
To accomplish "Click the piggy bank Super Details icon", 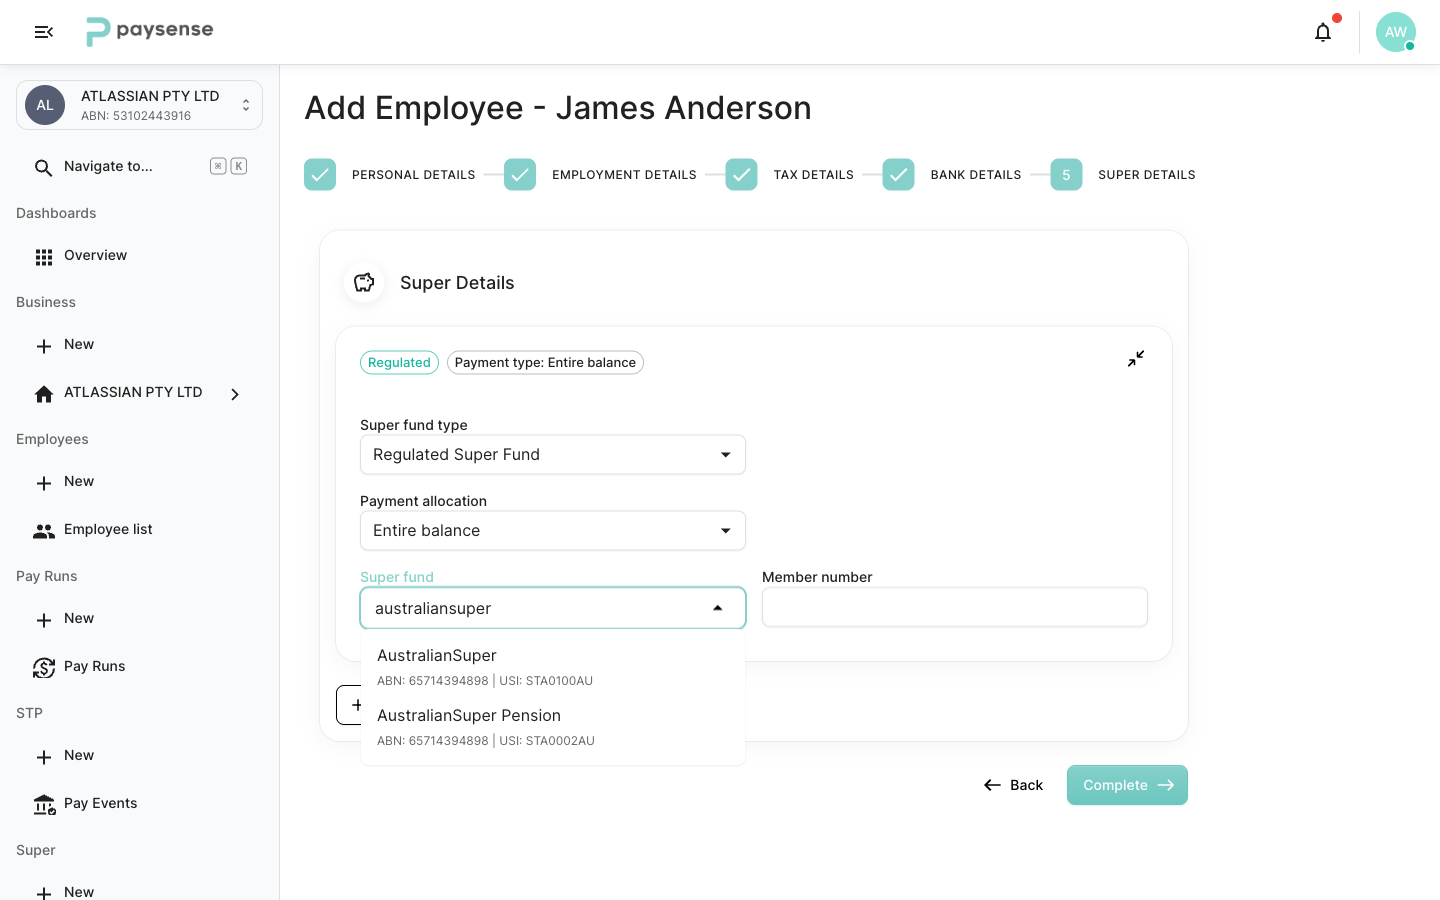I will coord(364,283).
